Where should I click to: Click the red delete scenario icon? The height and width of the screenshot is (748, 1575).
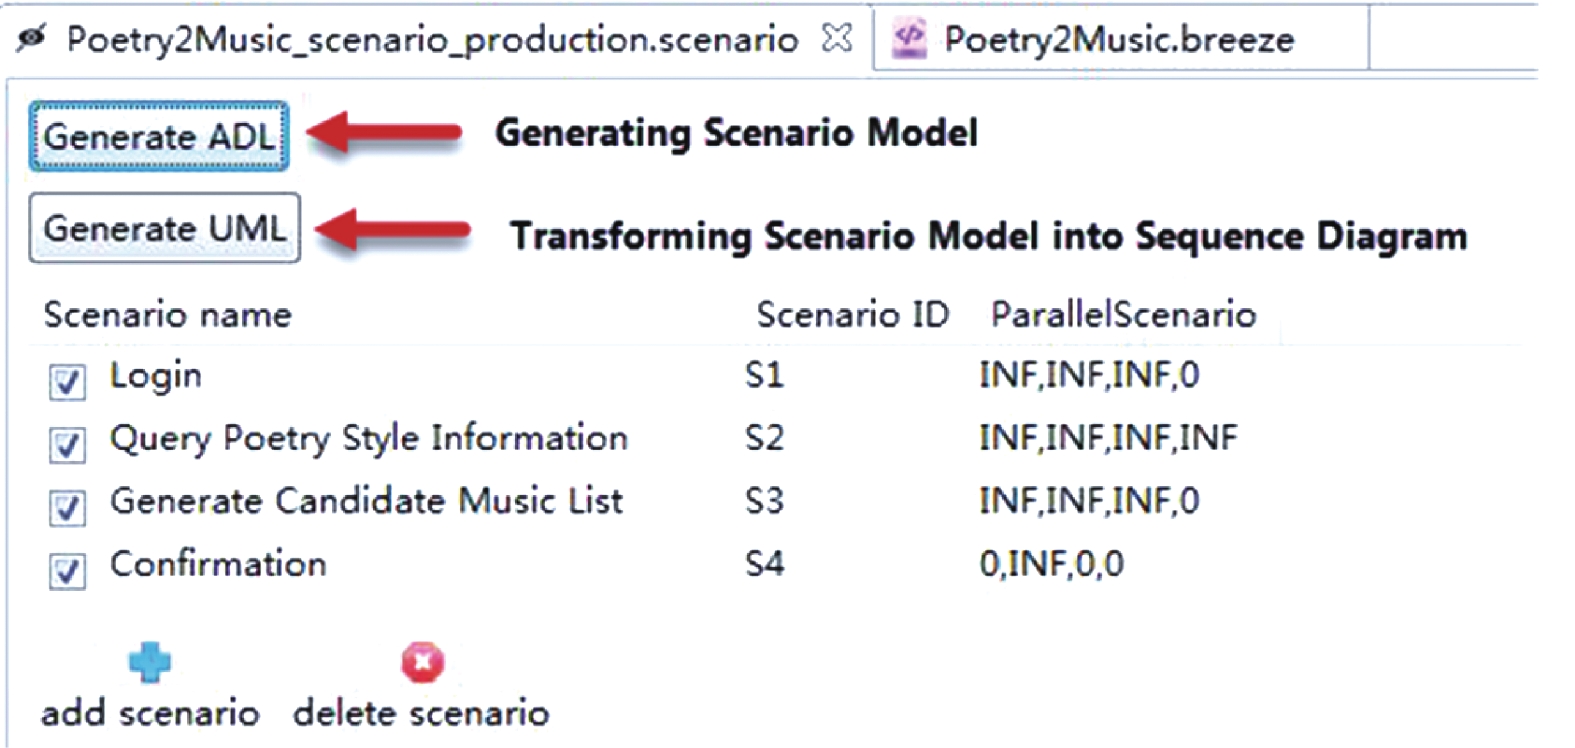[x=422, y=662]
